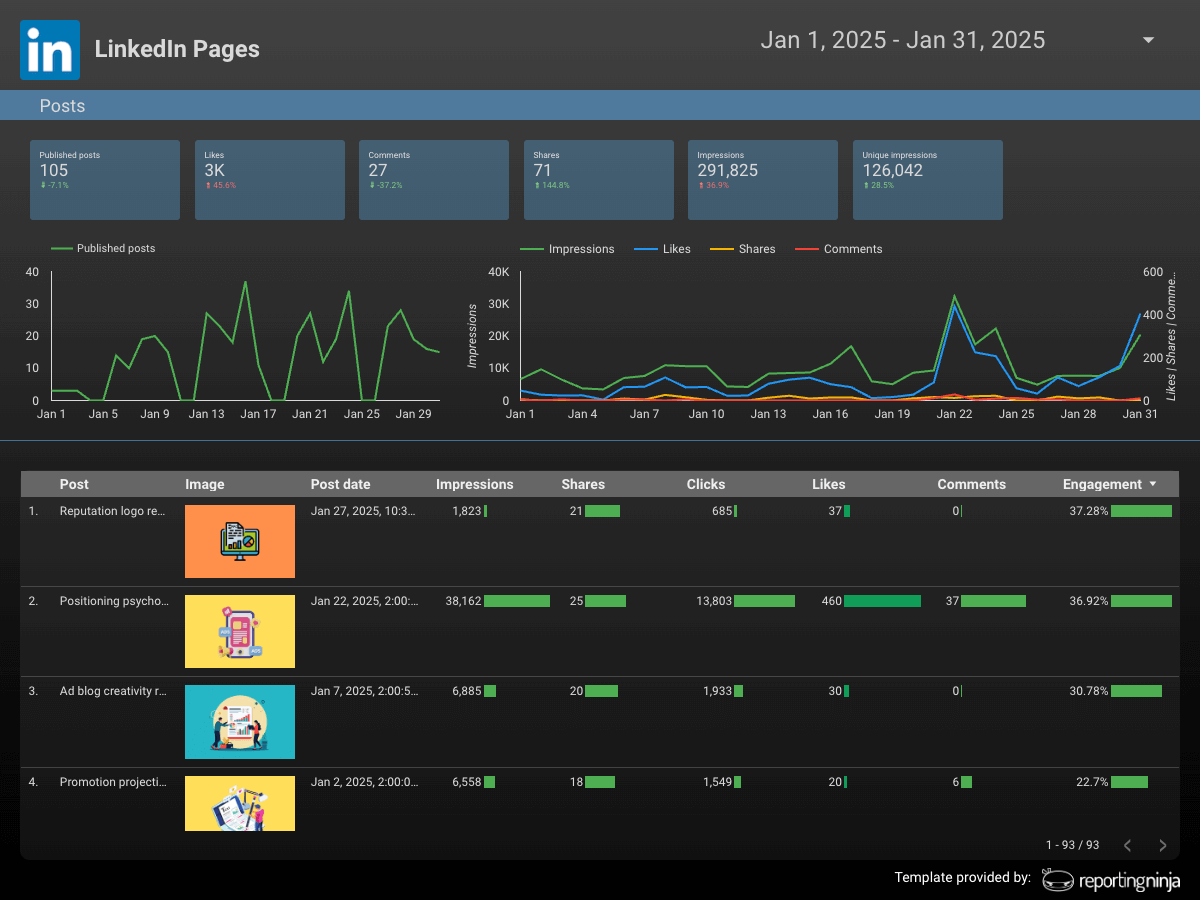The image size is (1200, 900).
Task: Click the '1 - 93 / 93' pagination text
Action: (1072, 845)
